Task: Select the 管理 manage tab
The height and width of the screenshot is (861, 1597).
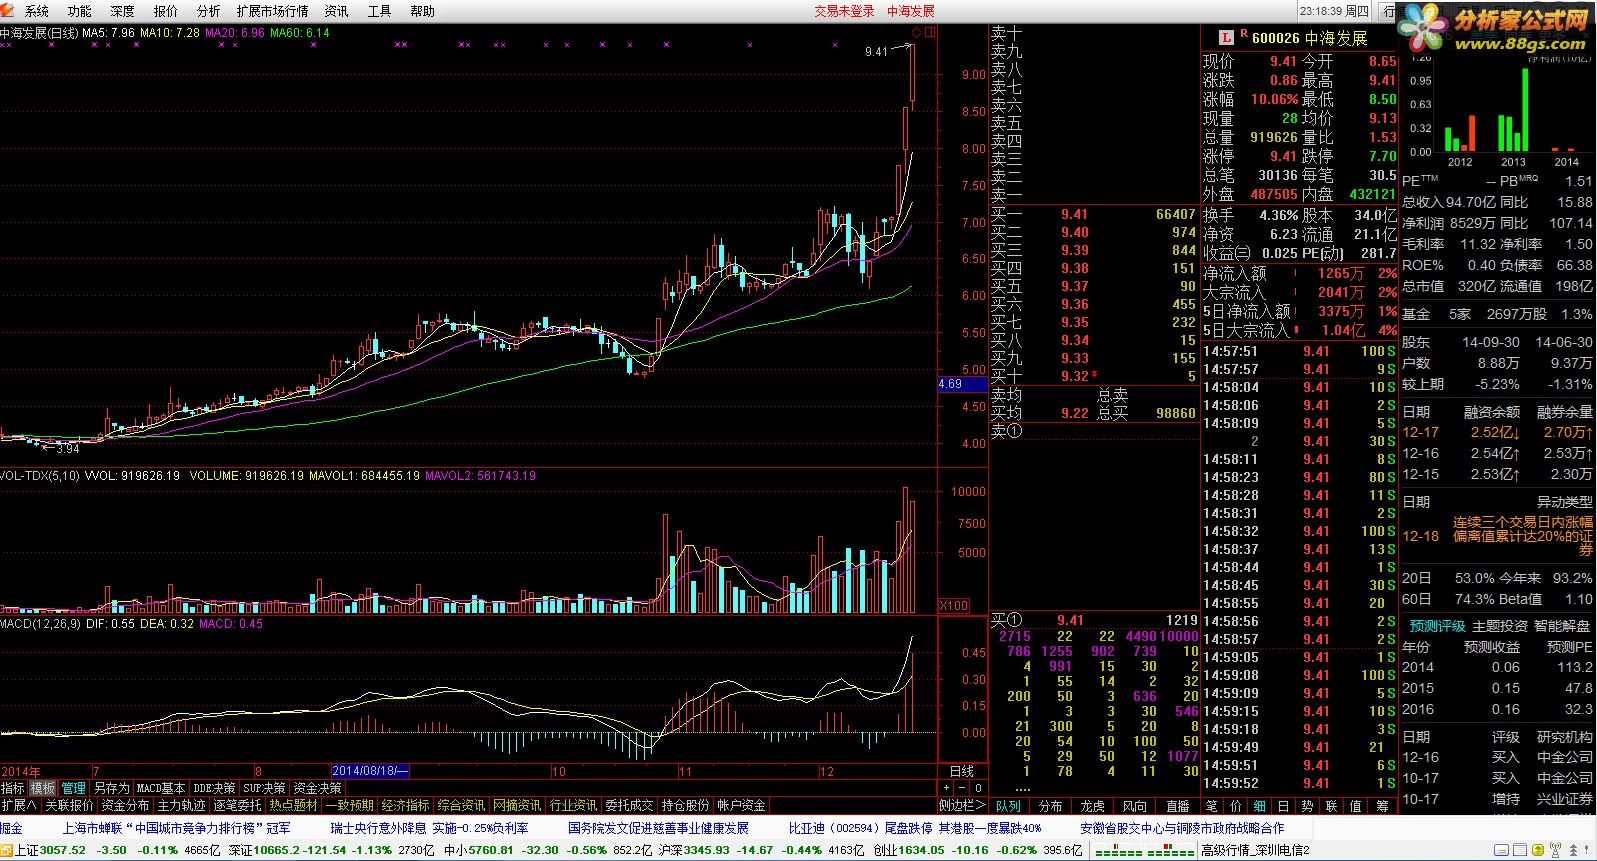Action: (x=74, y=788)
